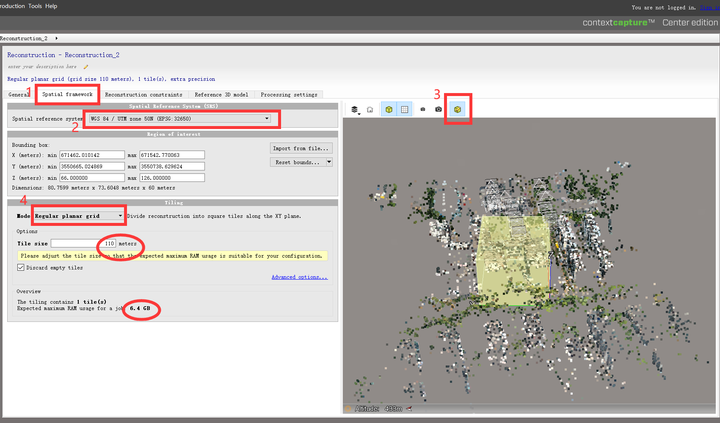This screenshot has height=423, width=720.
Task: Click the region of interest edit icon
Action: (459, 109)
